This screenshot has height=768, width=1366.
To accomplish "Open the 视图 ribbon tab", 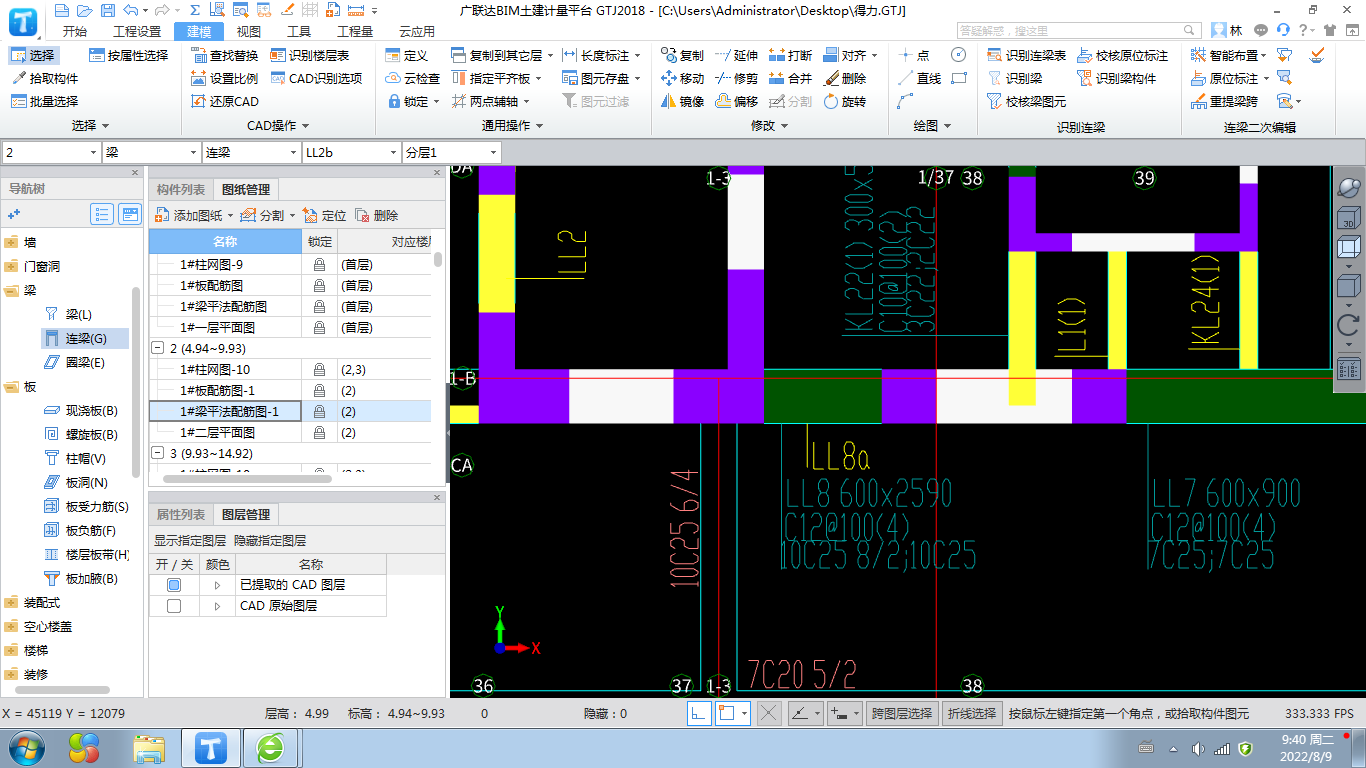I will tap(248, 31).
